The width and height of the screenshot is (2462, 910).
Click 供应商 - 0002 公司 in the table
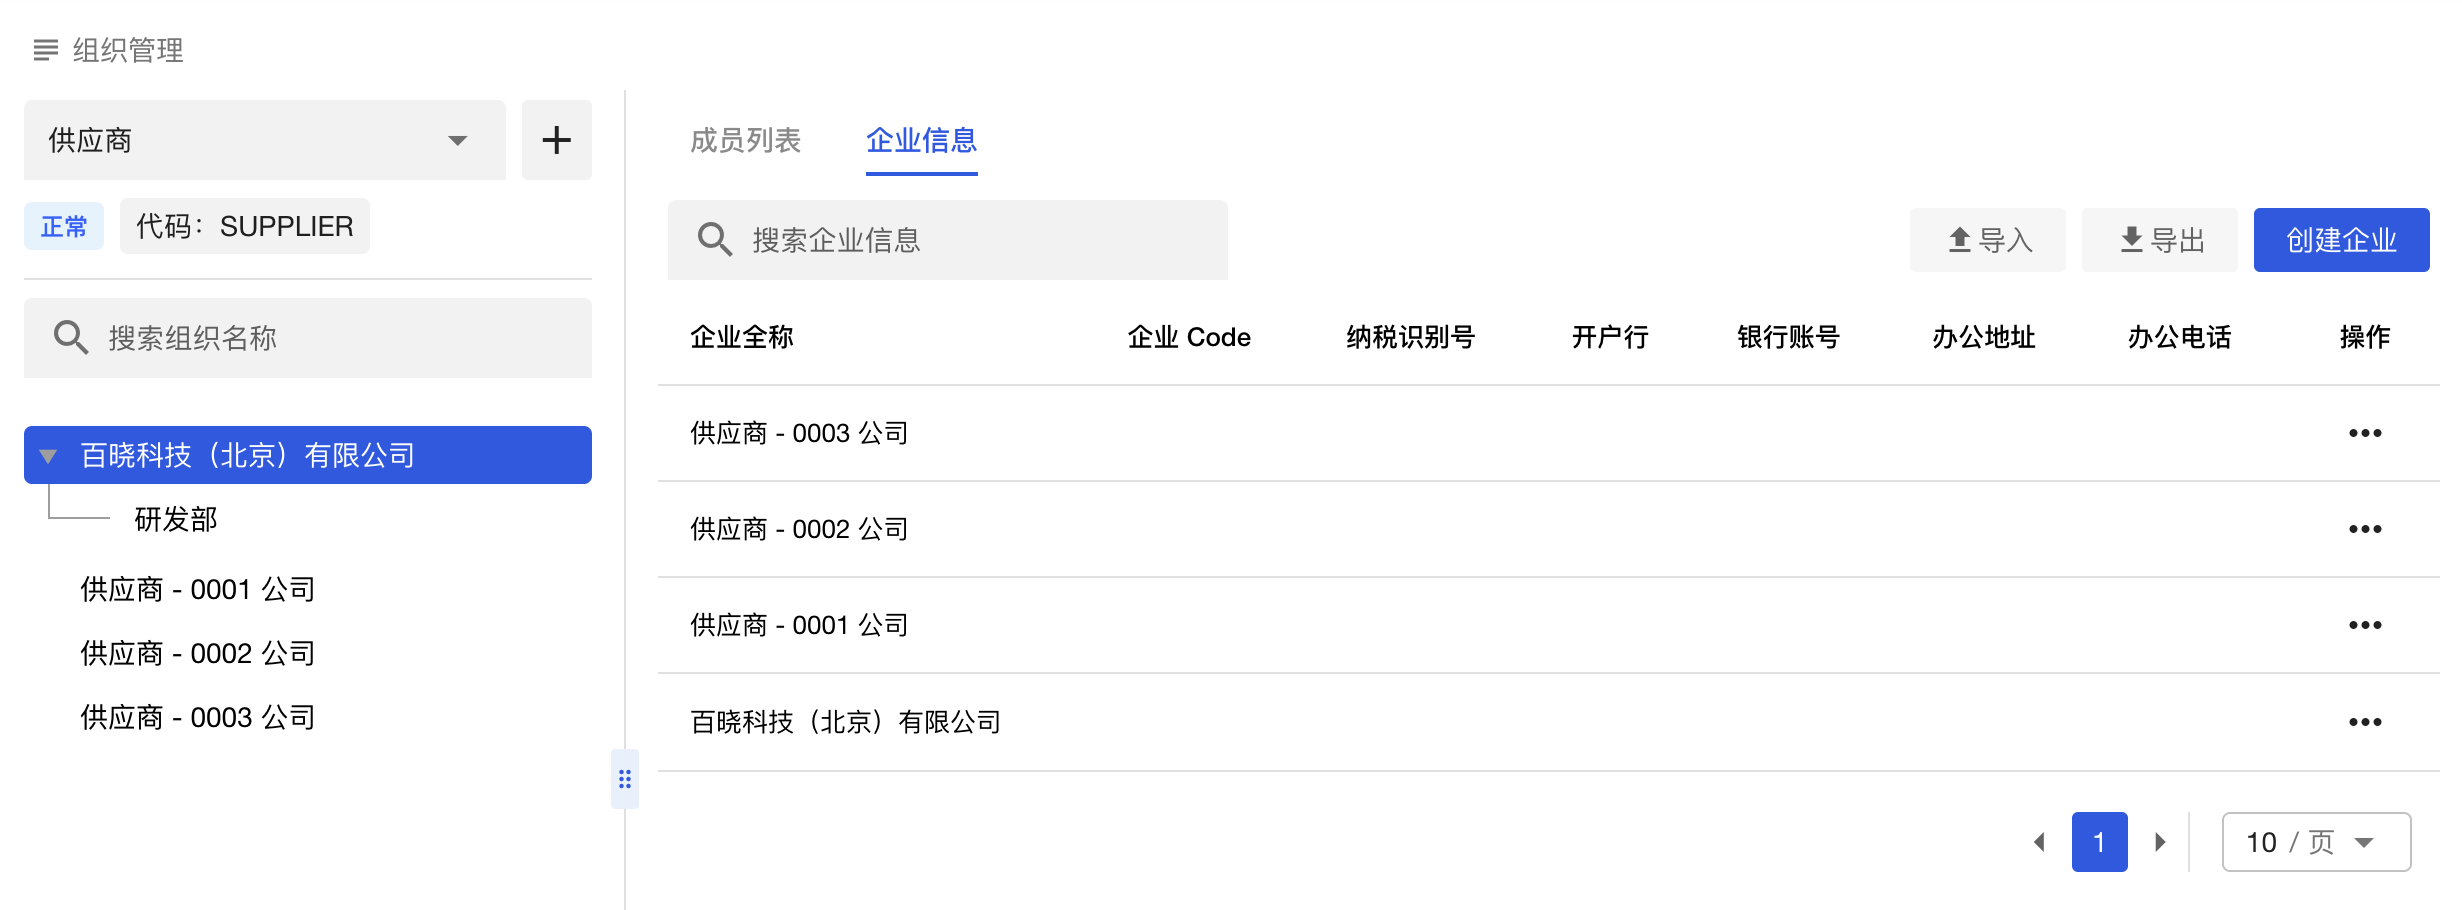(799, 529)
